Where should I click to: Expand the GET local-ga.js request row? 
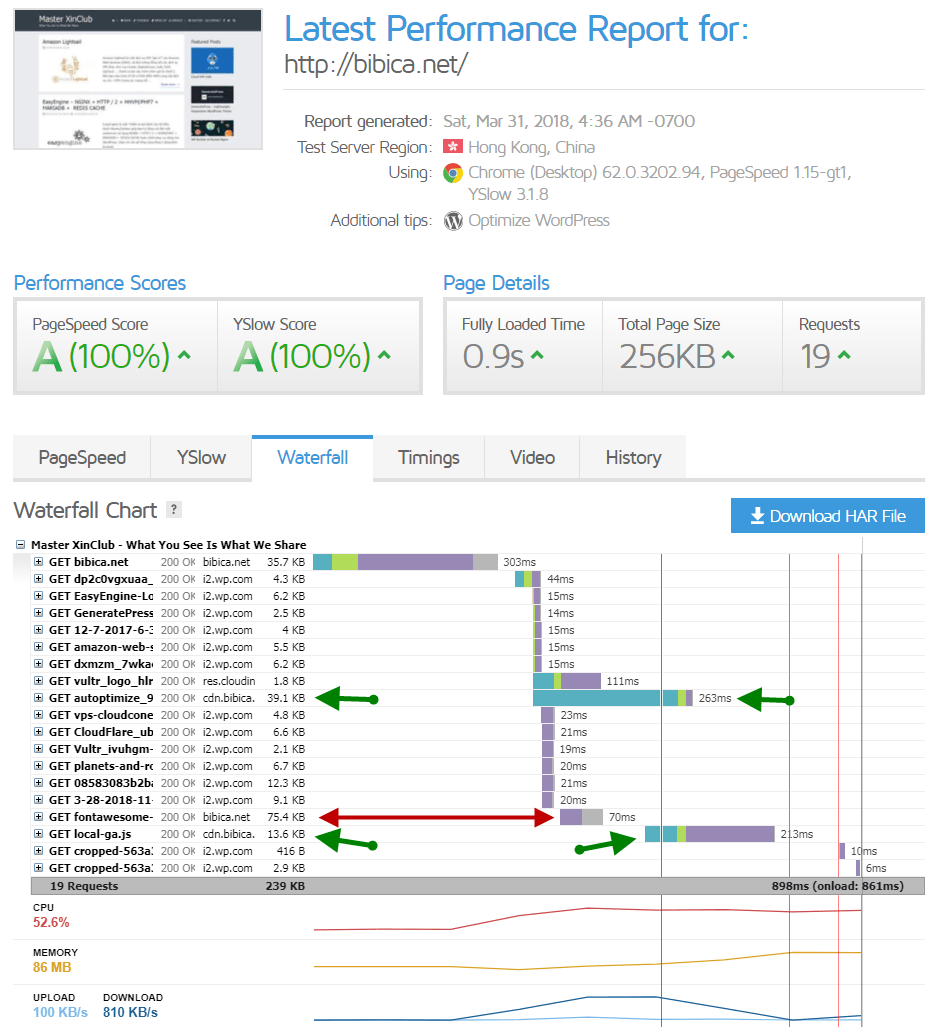point(39,834)
